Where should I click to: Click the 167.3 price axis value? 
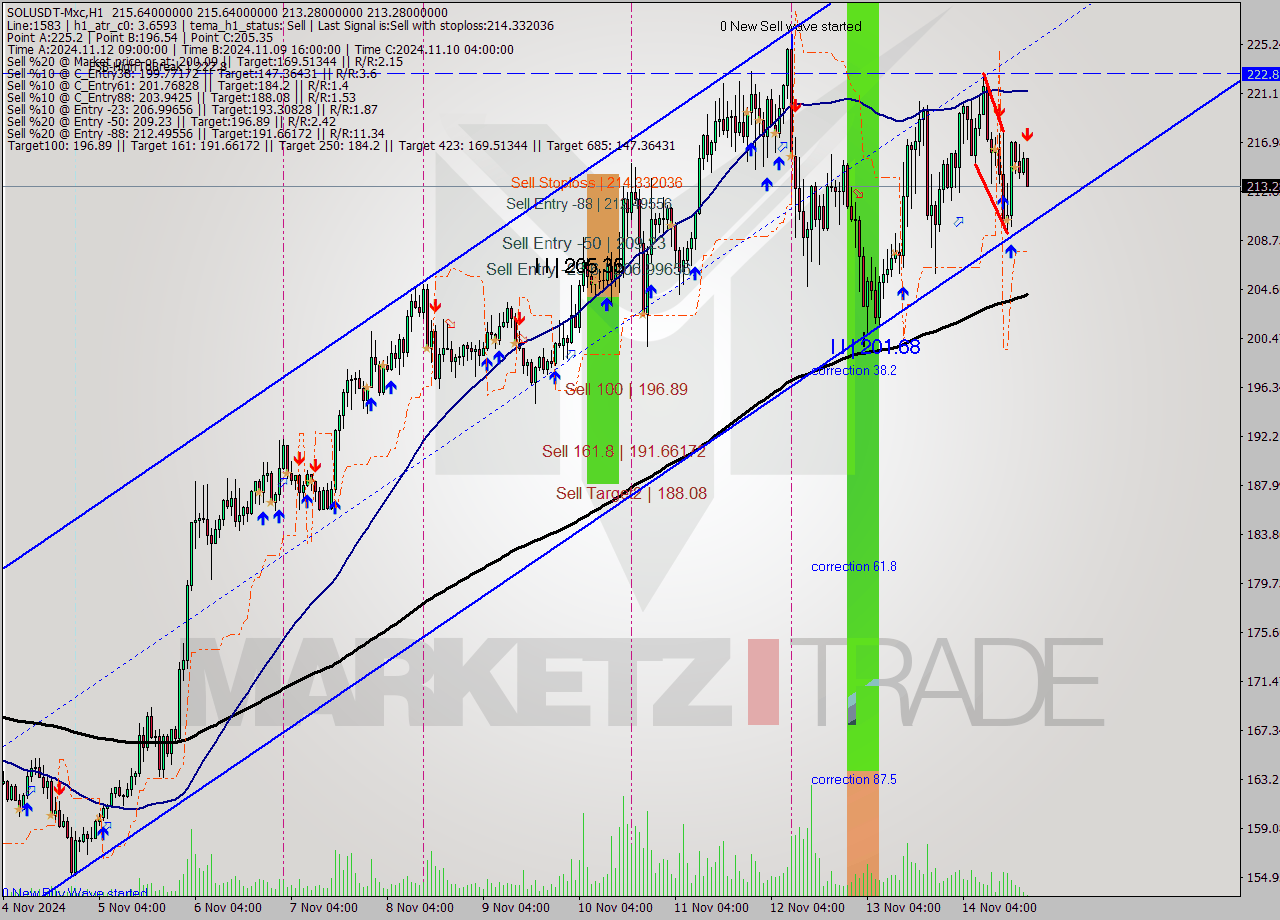pyautogui.click(x=1262, y=730)
